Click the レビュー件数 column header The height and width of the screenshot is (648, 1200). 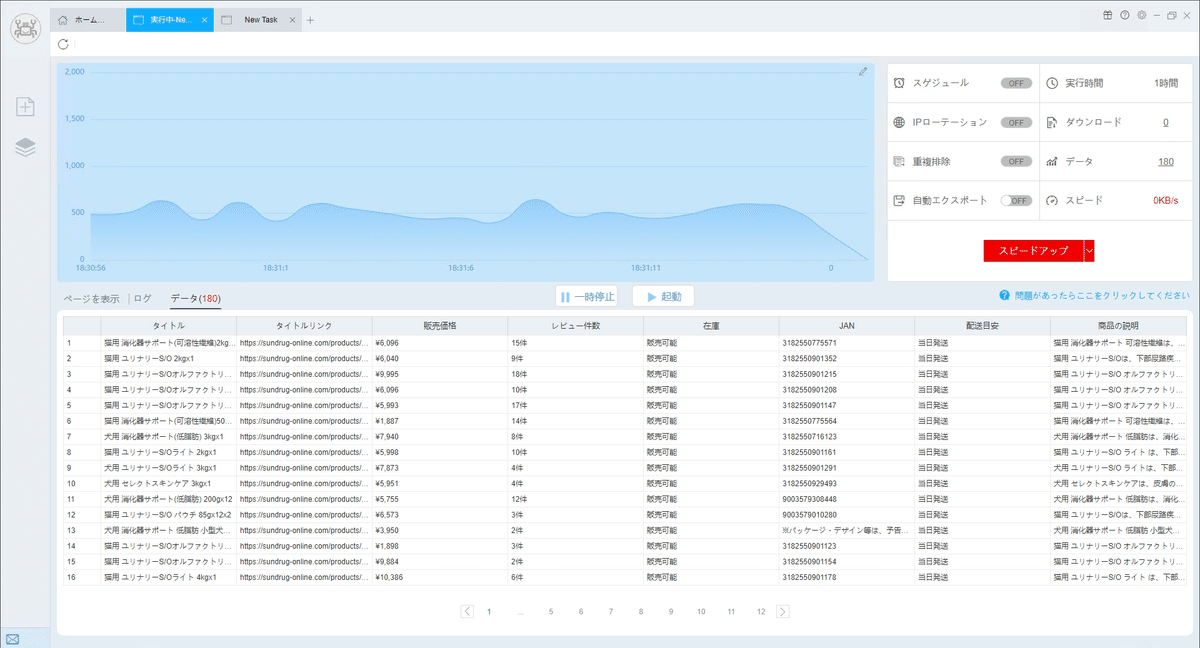tap(575, 326)
